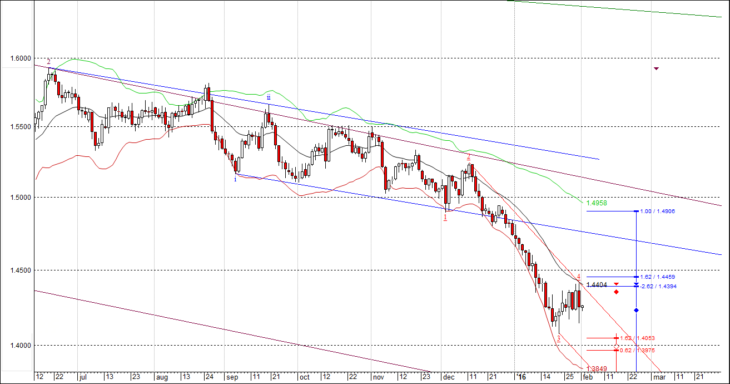Select the sep label on the date axis
This screenshot has width=730, height=384.
(x=232, y=377)
